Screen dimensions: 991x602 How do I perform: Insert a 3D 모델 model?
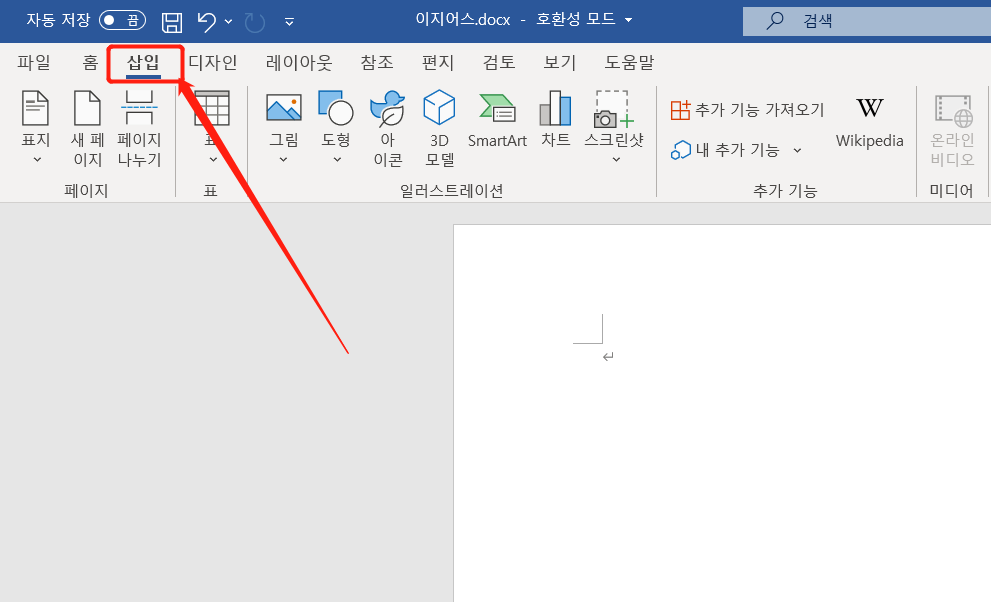[439, 125]
